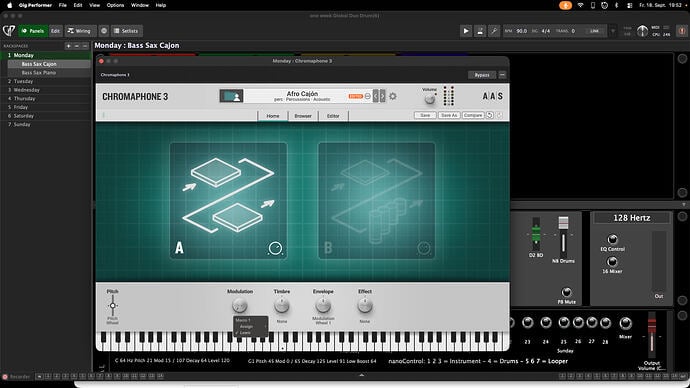
Task: Switch to the Home tab
Action: click(273, 116)
